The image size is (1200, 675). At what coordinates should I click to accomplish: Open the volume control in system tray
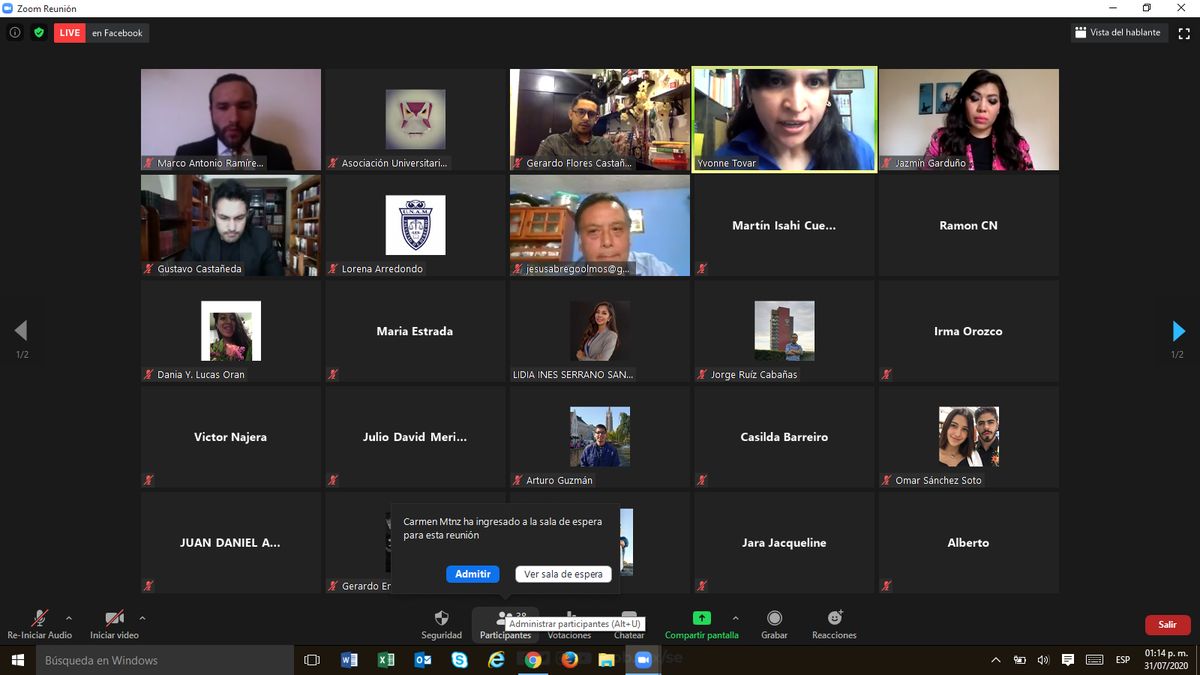(1043, 660)
